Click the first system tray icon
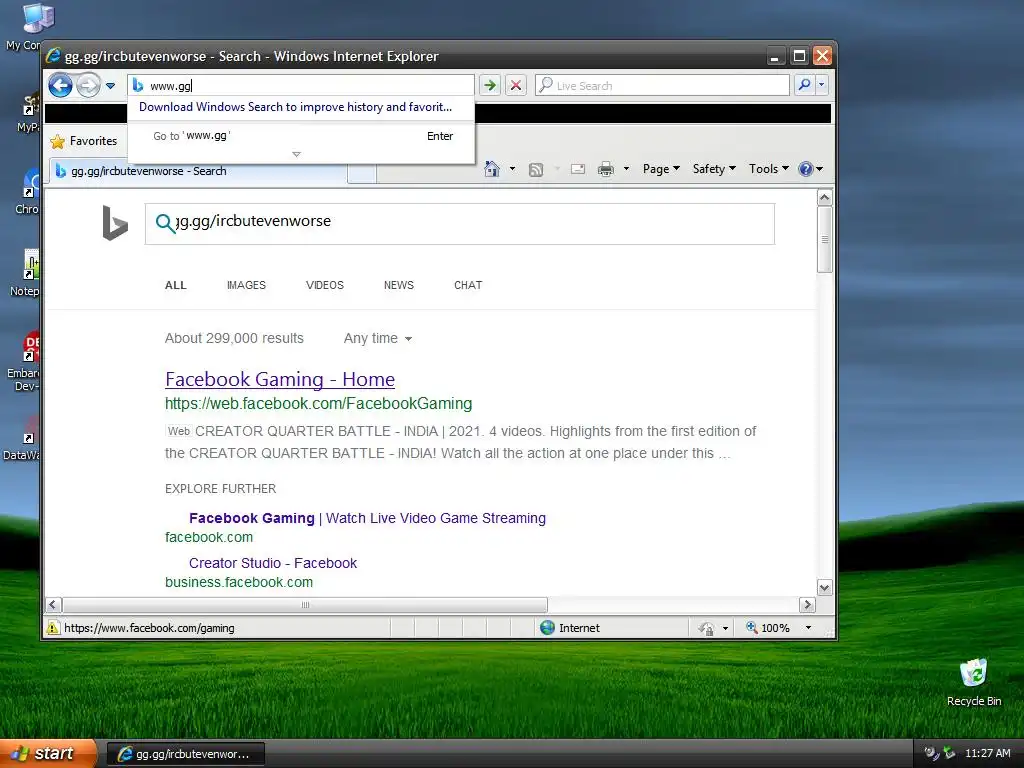Image resolution: width=1024 pixels, height=768 pixels. pyautogui.click(x=931, y=754)
